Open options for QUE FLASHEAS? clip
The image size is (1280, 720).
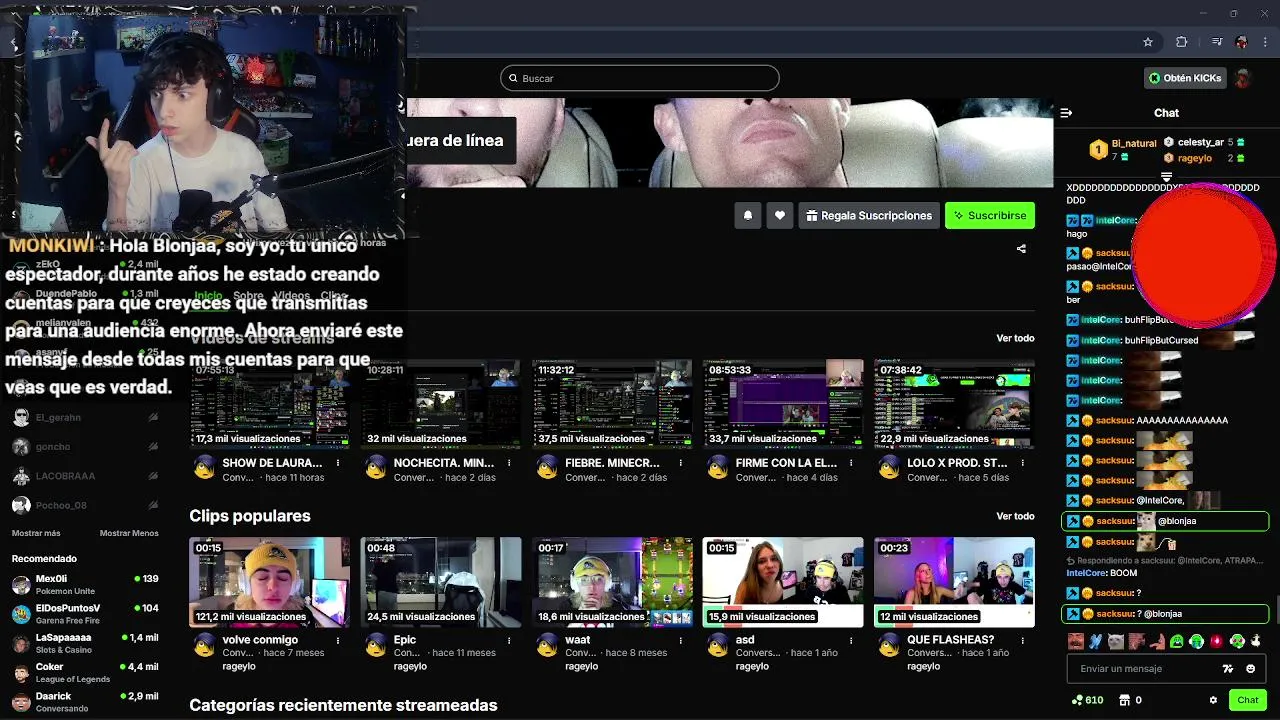[1022, 640]
